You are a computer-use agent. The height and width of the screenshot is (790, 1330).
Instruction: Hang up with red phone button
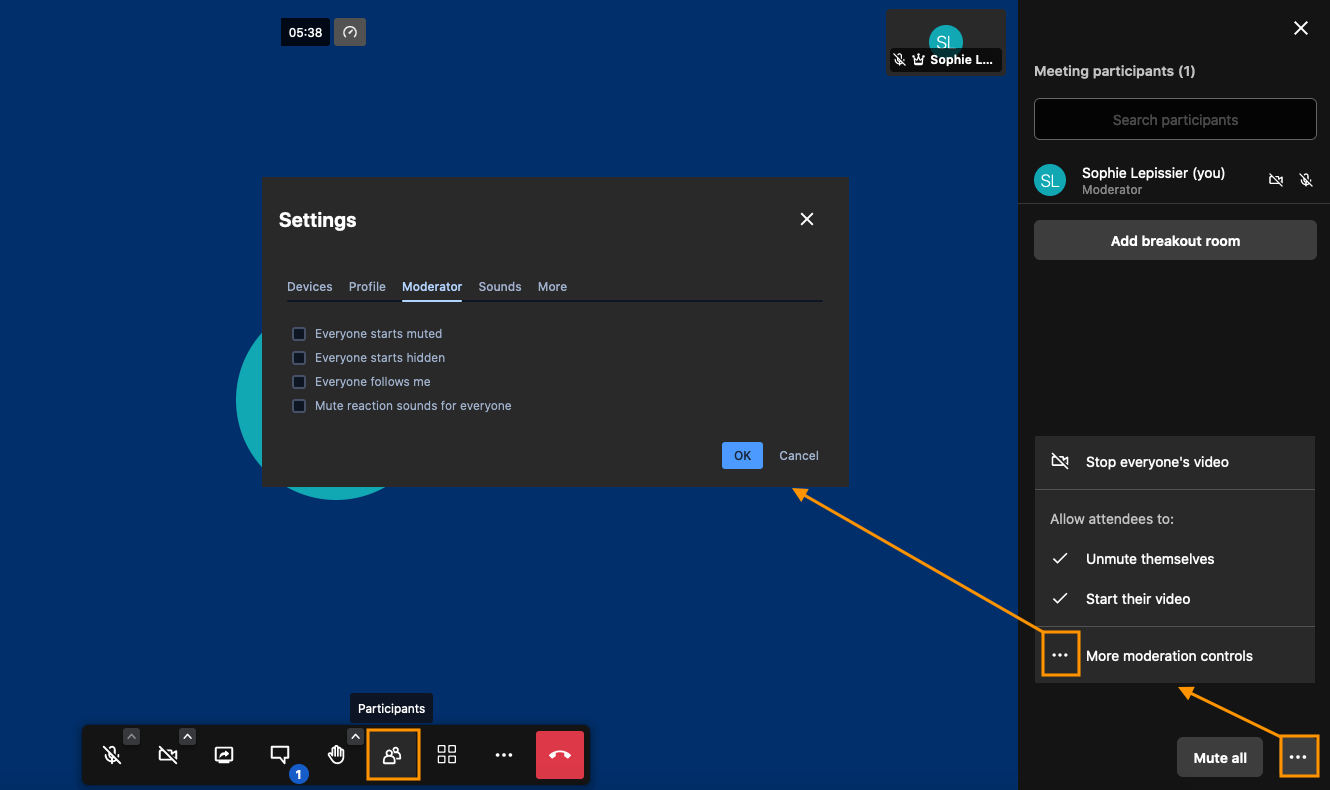(559, 755)
